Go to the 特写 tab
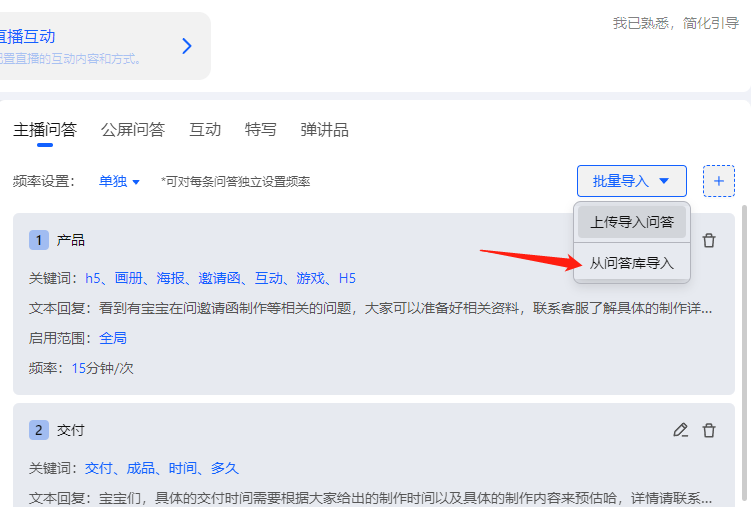Image resolution: width=751 pixels, height=507 pixels. pos(261,129)
